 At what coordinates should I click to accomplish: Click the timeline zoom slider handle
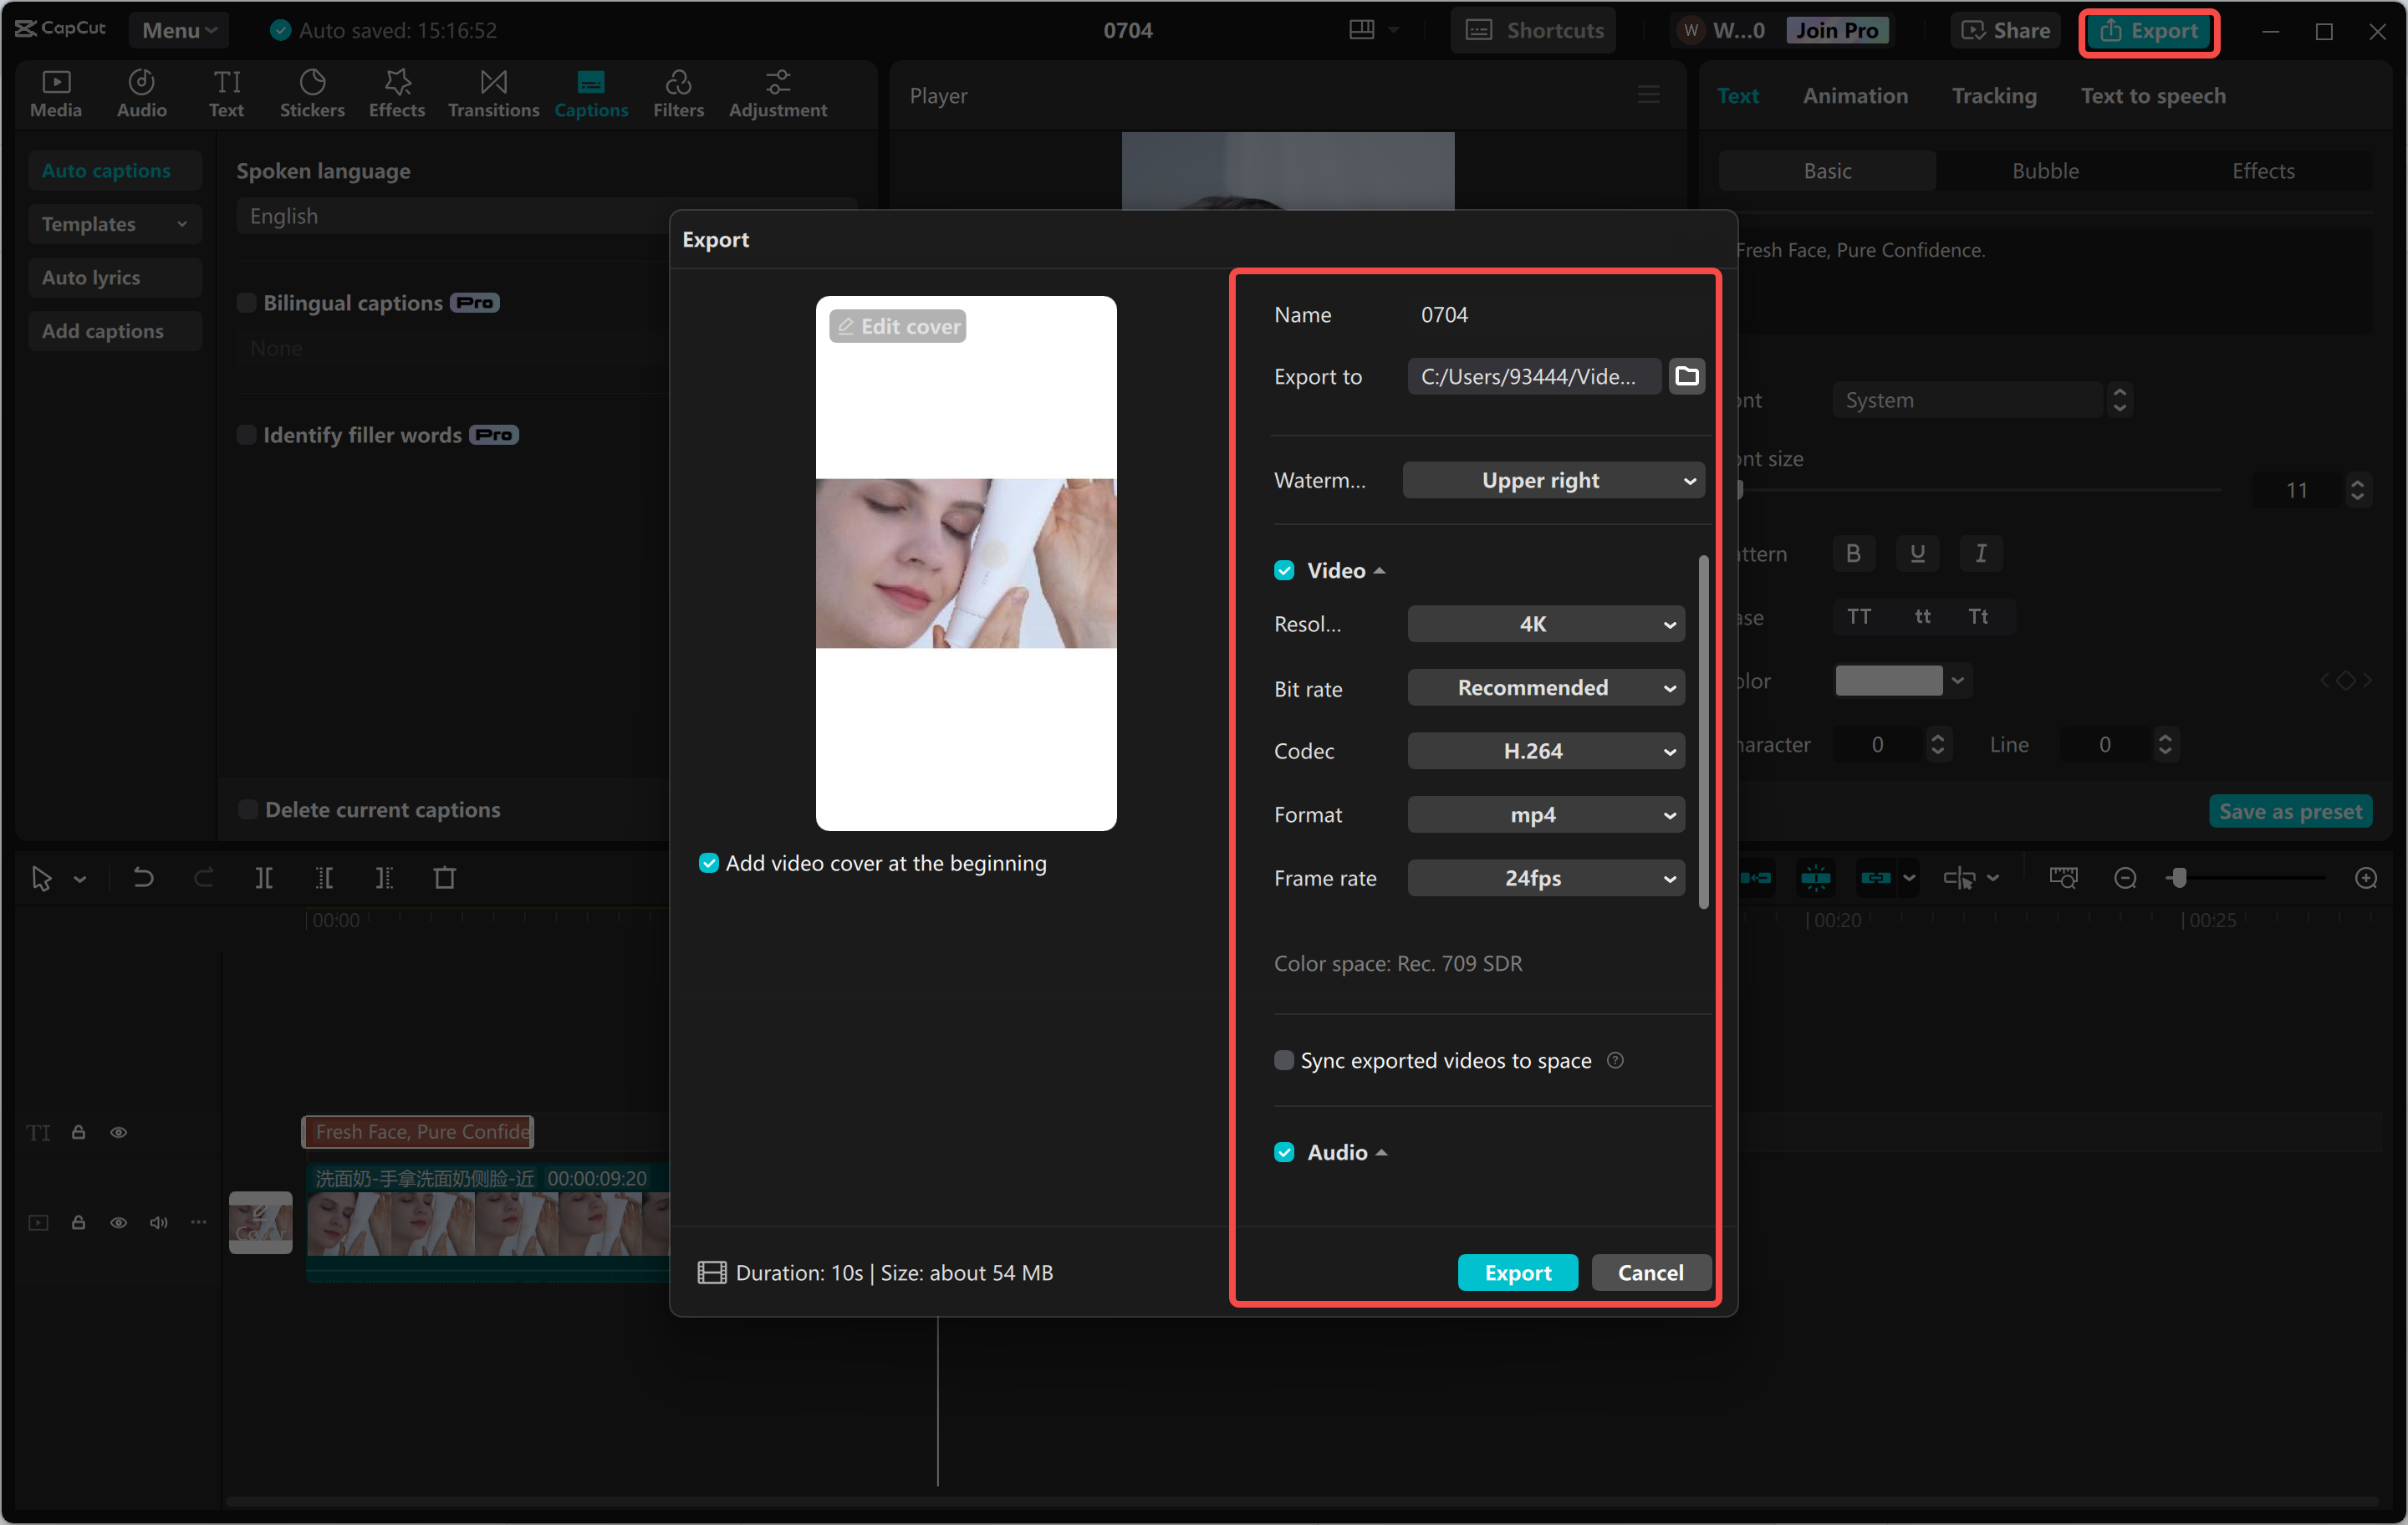[x=2178, y=877]
